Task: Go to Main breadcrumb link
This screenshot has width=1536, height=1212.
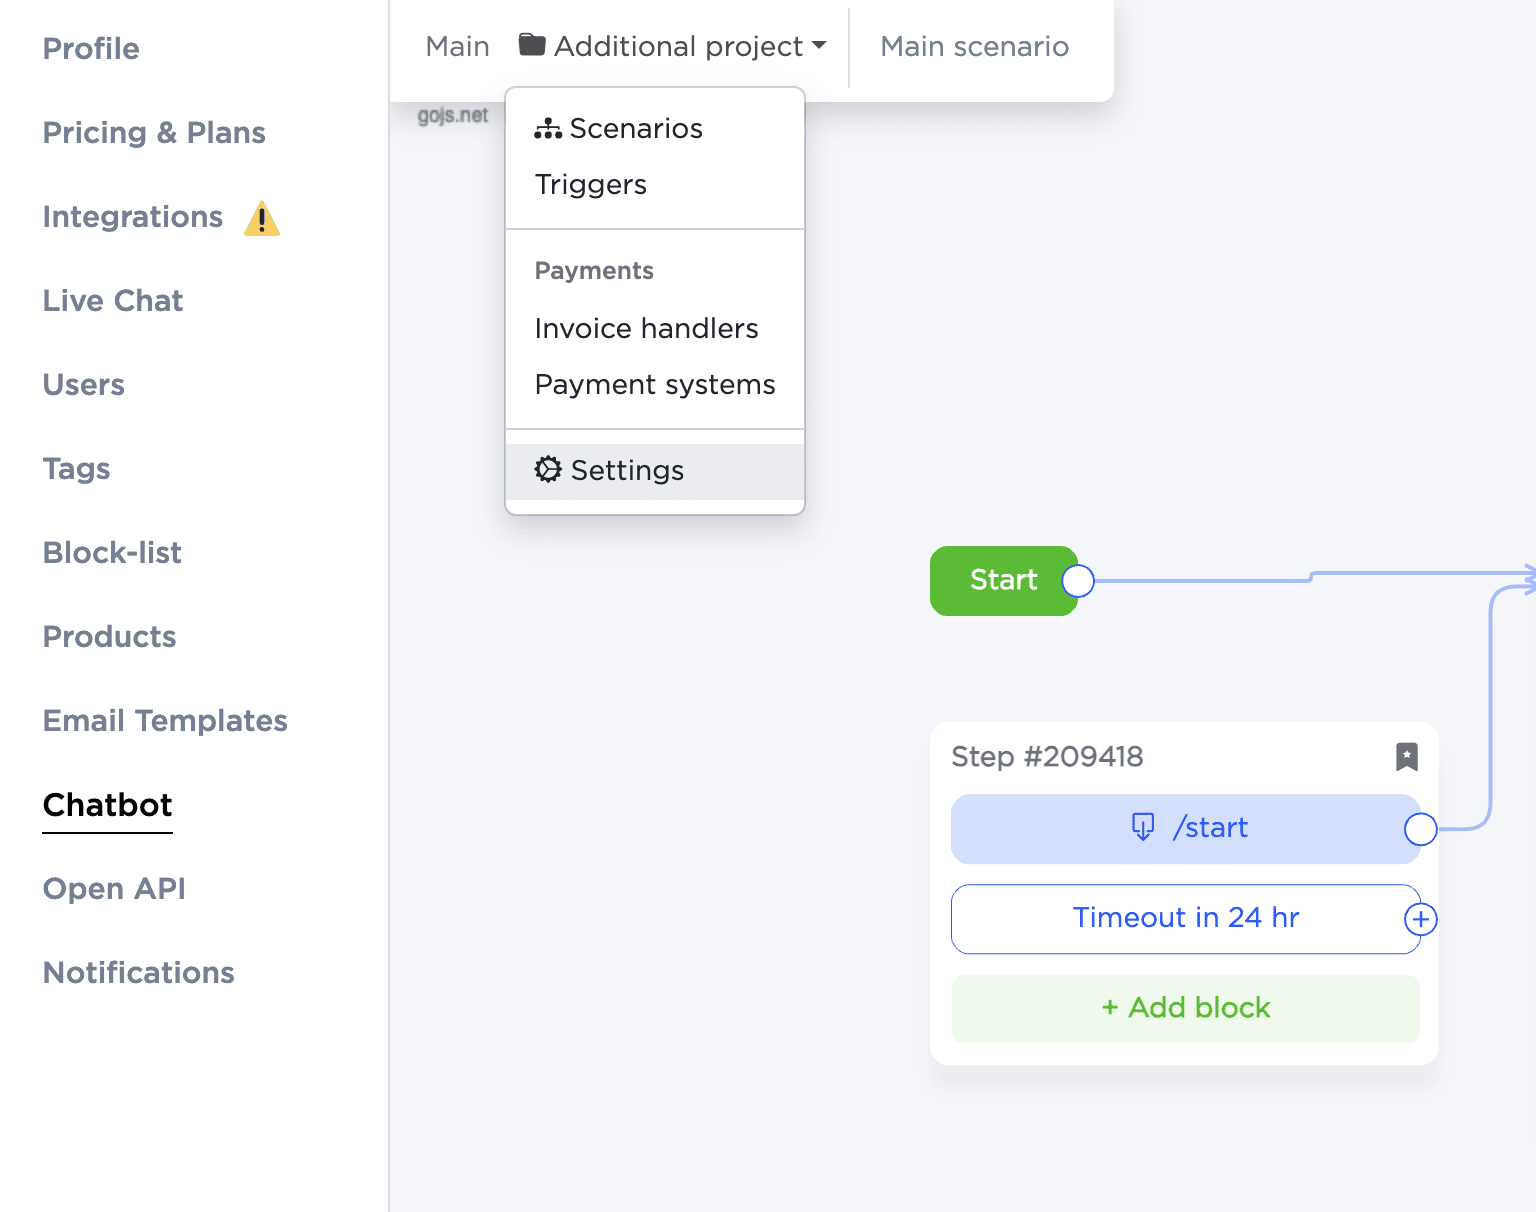Action: tap(457, 47)
